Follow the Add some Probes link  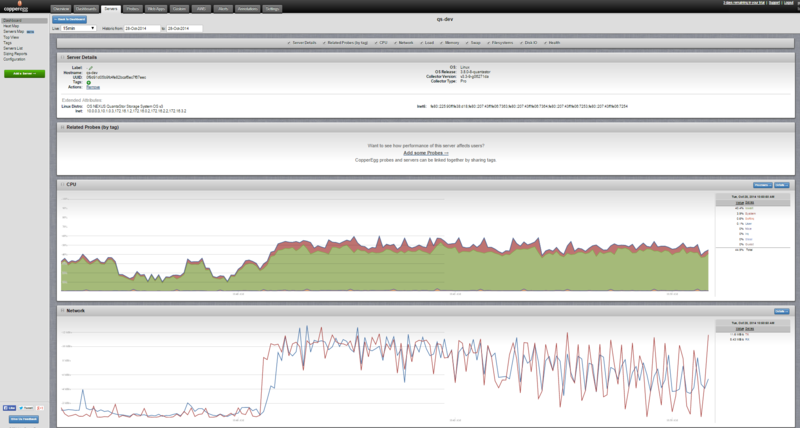click(426, 153)
